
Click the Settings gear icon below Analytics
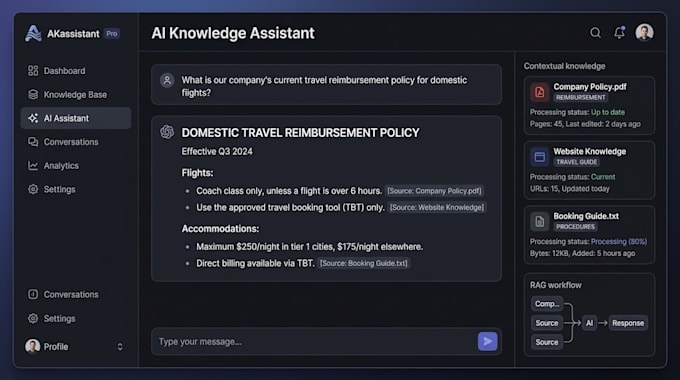click(33, 189)
